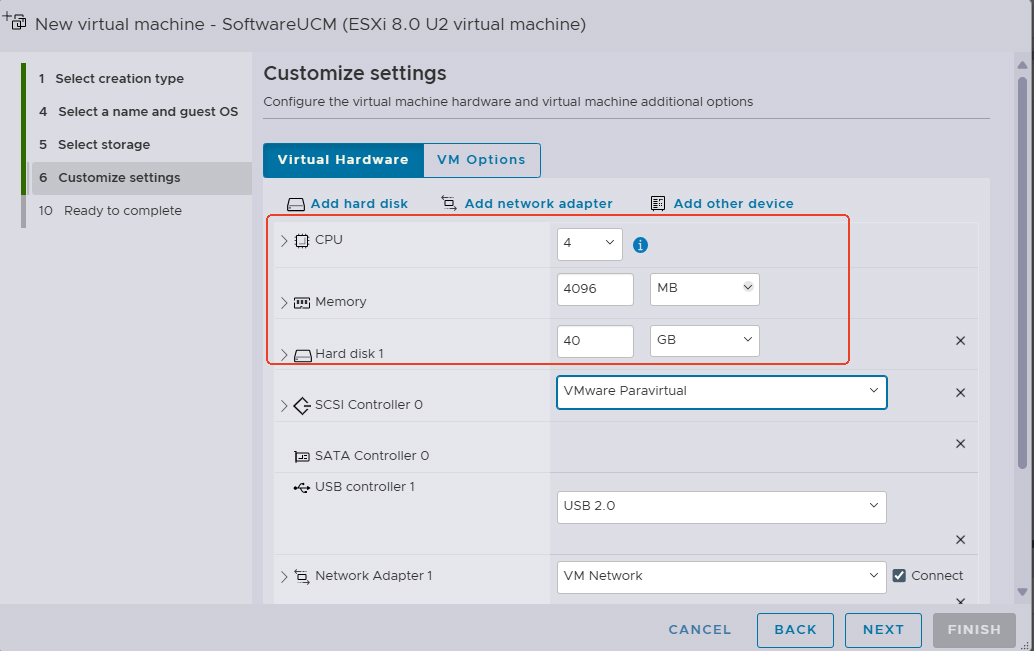
Task: Open the CPU count dropdown
Action: (590, 244)
